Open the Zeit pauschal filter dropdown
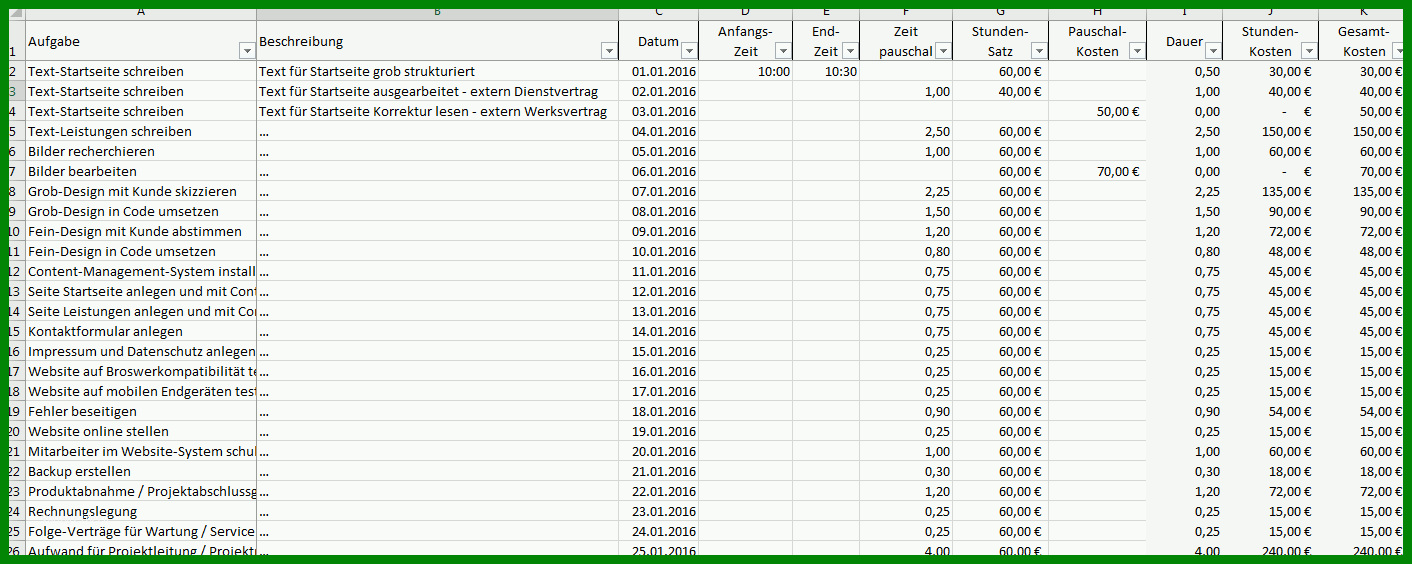Image resolution: width=1412 pixels, height=564 pixels. (943, 51)
